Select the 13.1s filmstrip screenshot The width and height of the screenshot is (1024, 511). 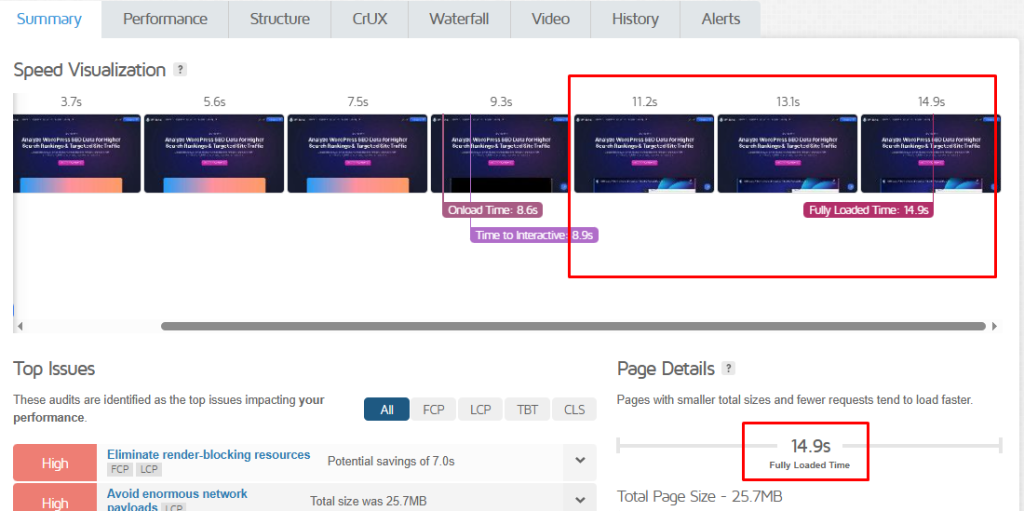788,154
